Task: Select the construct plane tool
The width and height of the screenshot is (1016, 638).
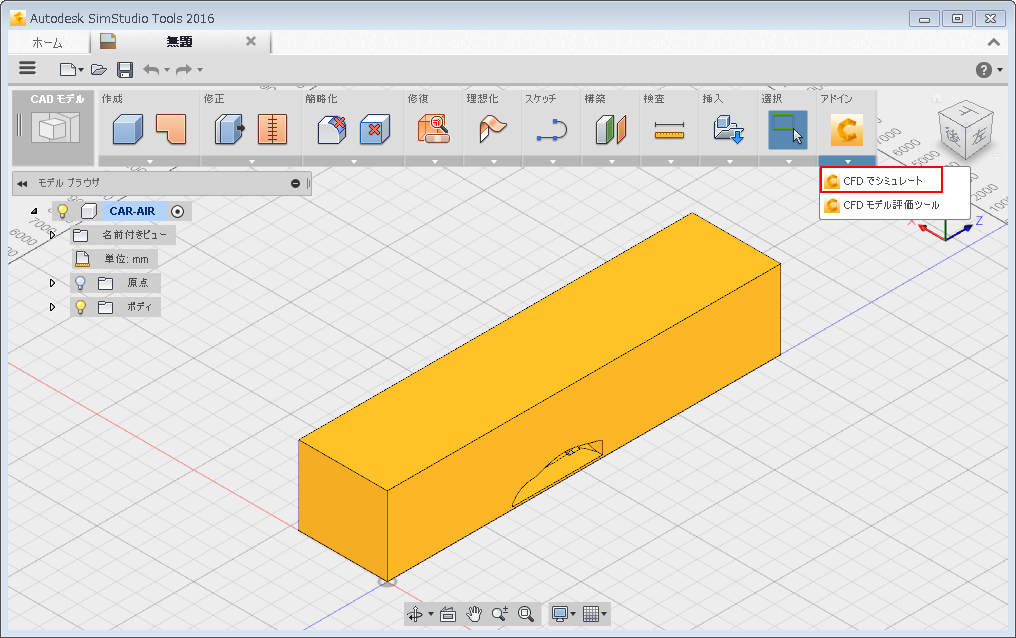Action: point(611,129)
